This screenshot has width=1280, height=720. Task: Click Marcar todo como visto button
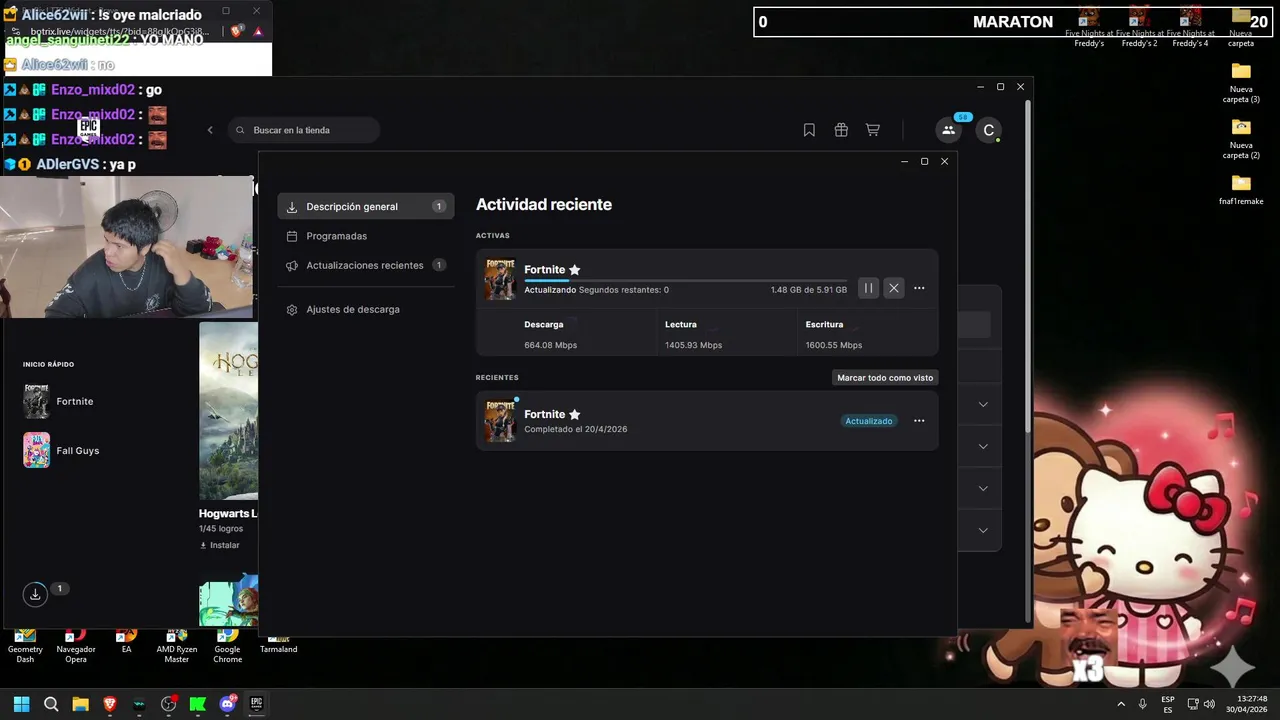pos(885,378)
